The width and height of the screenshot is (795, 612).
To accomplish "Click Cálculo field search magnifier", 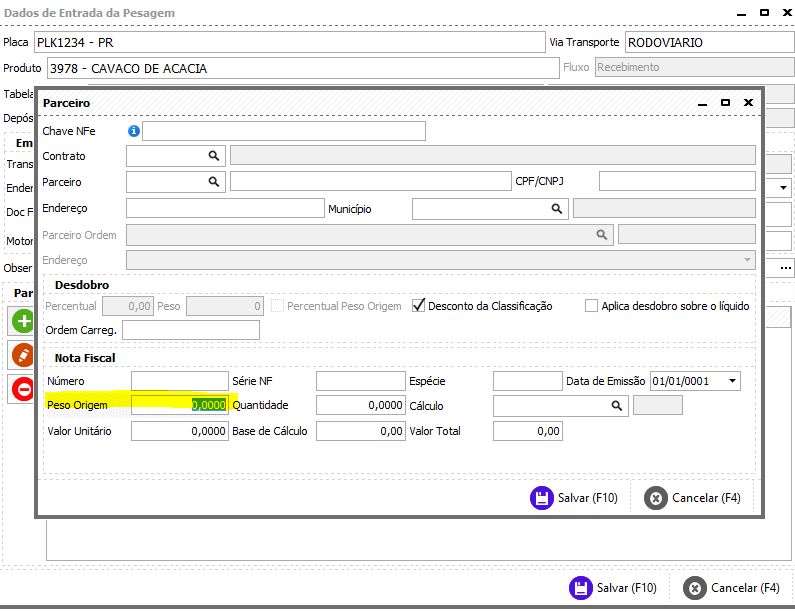I will (x=617, y=406).
